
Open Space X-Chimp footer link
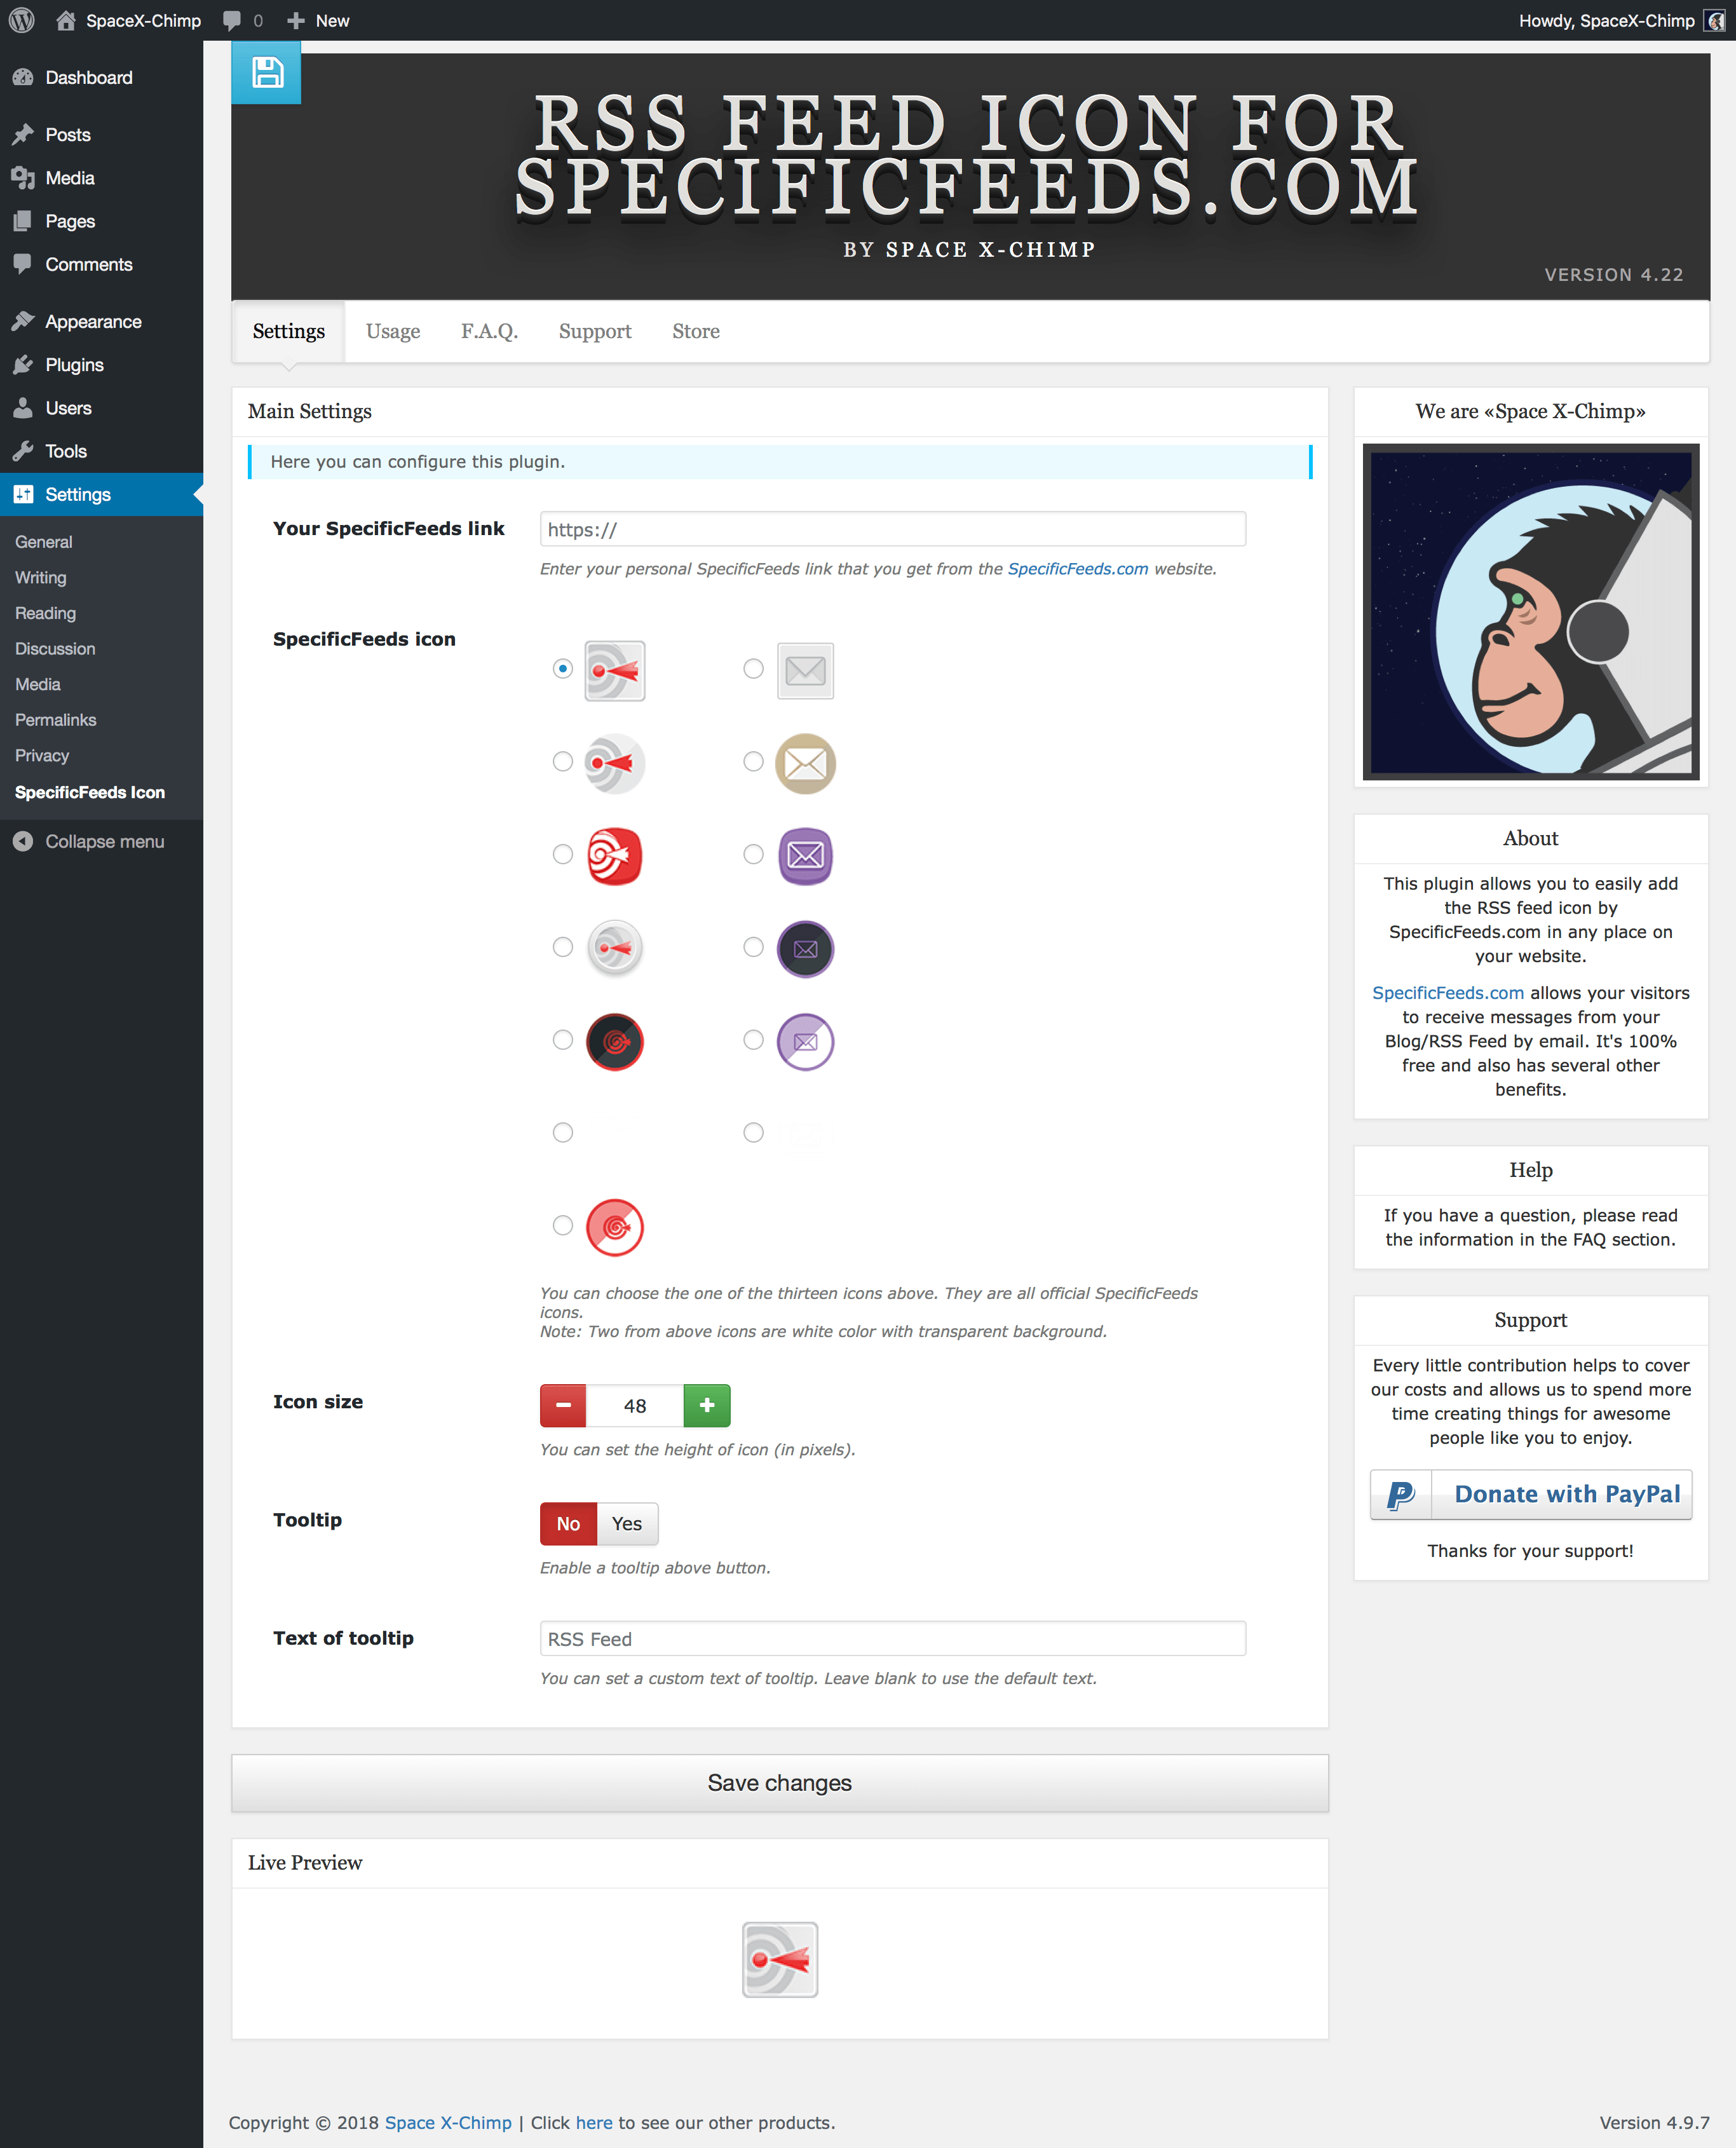tap(448, 2122)
